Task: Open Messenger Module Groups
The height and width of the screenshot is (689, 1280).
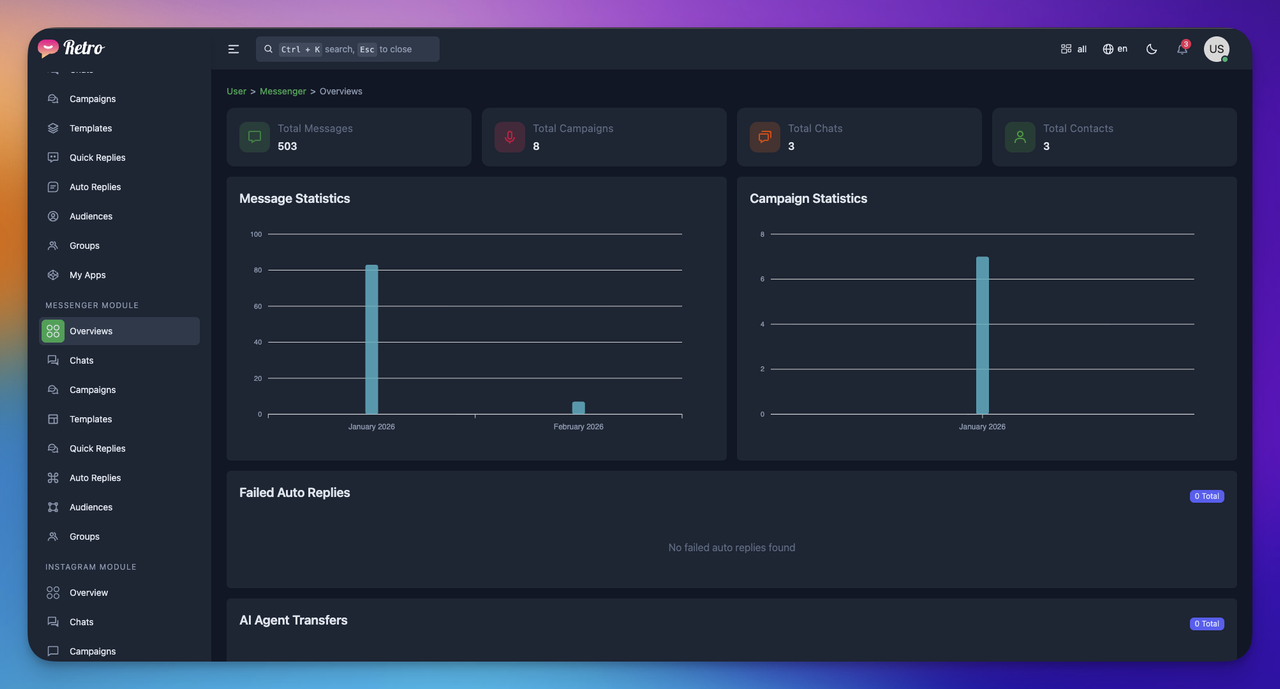Action: pos(120,537)
